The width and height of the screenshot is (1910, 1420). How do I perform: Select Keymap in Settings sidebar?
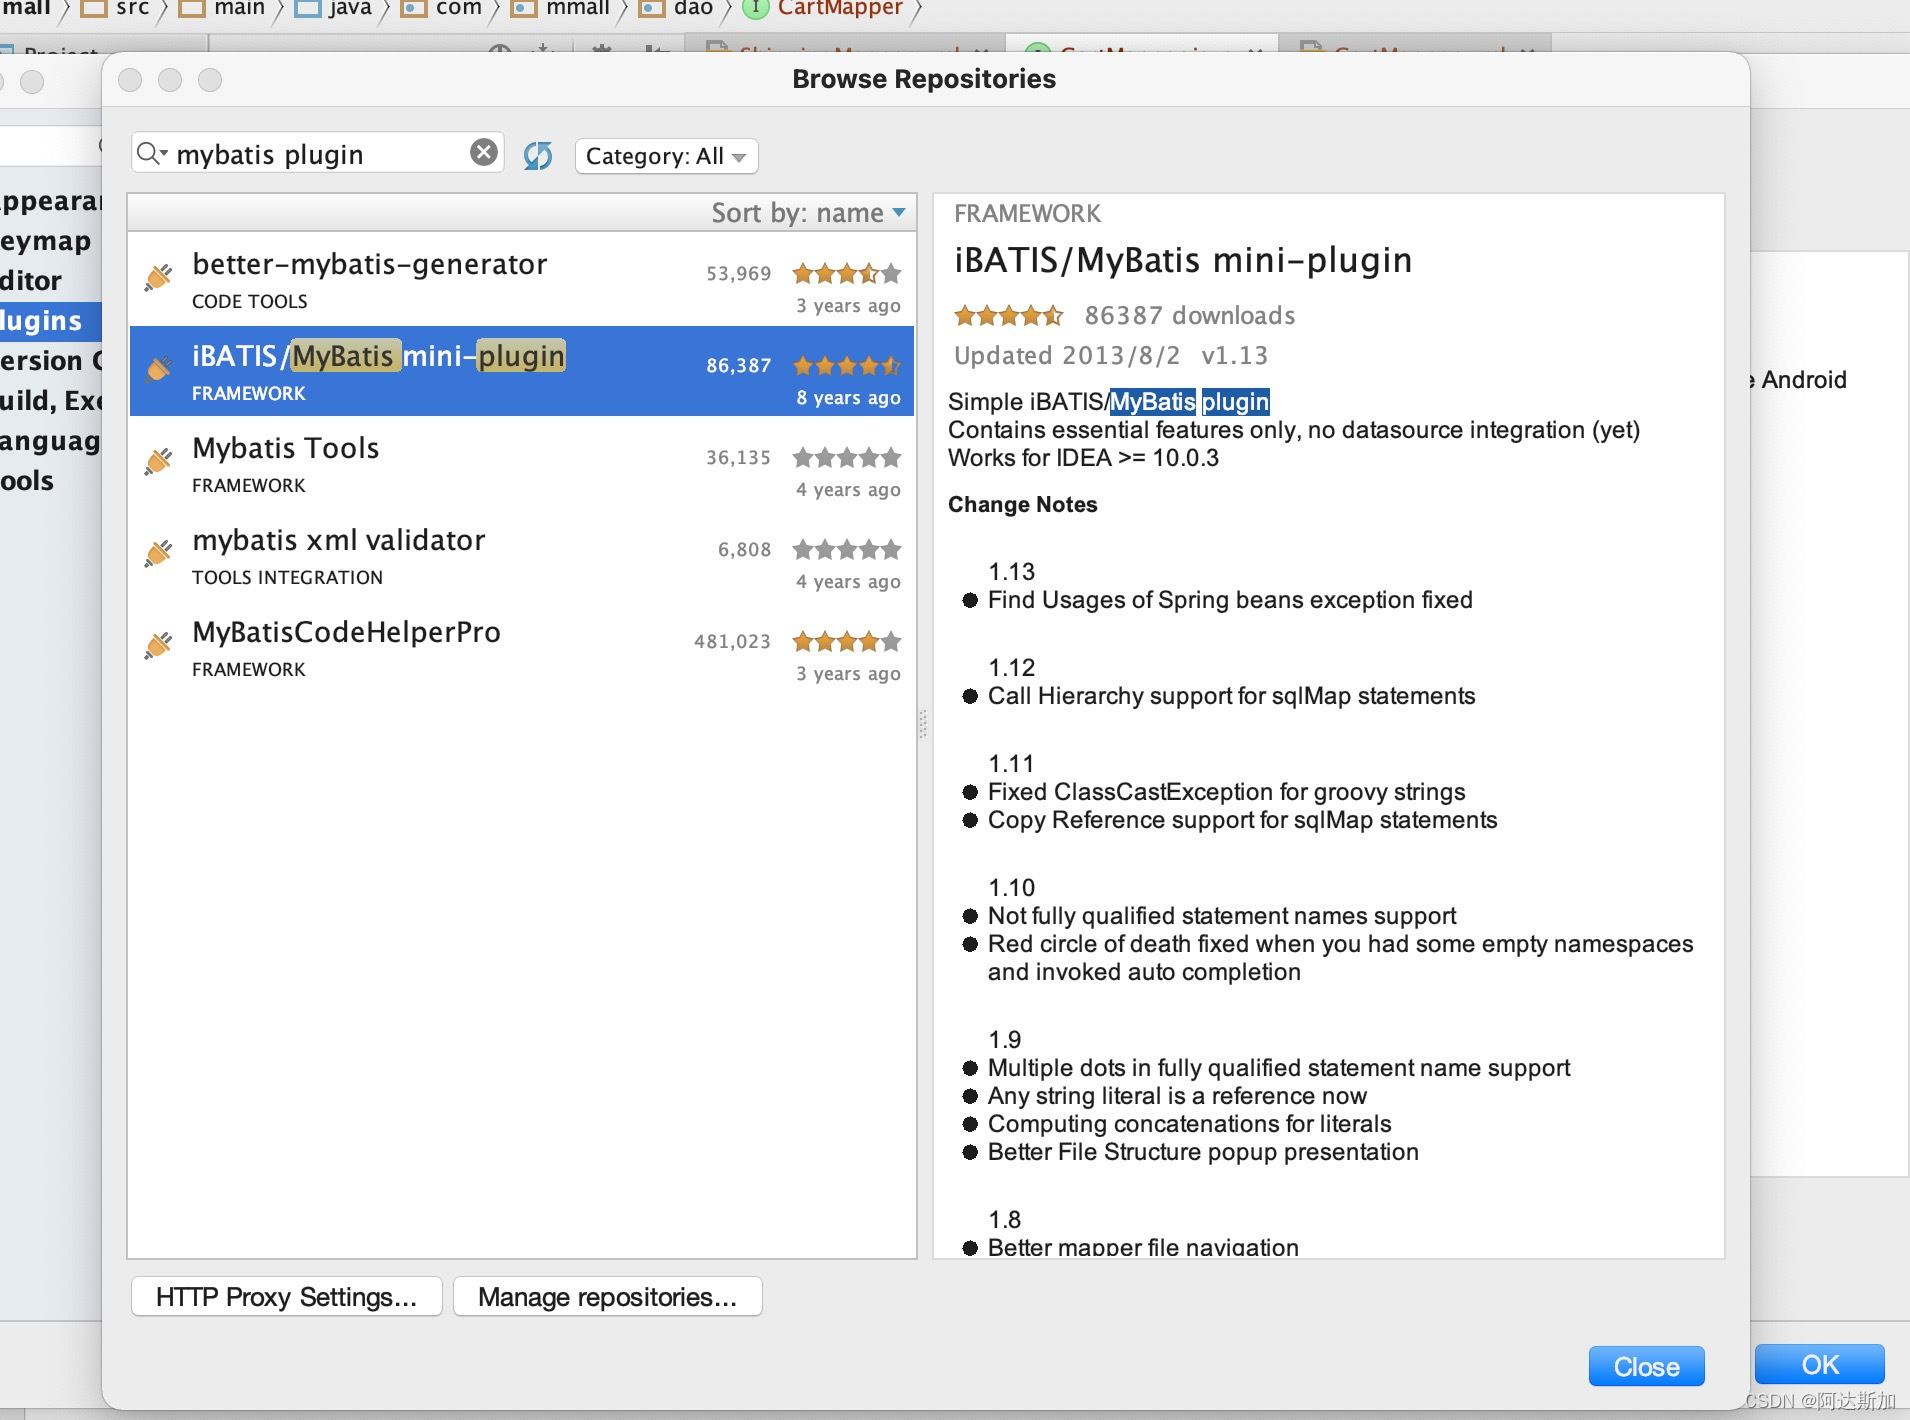point(46,241)
